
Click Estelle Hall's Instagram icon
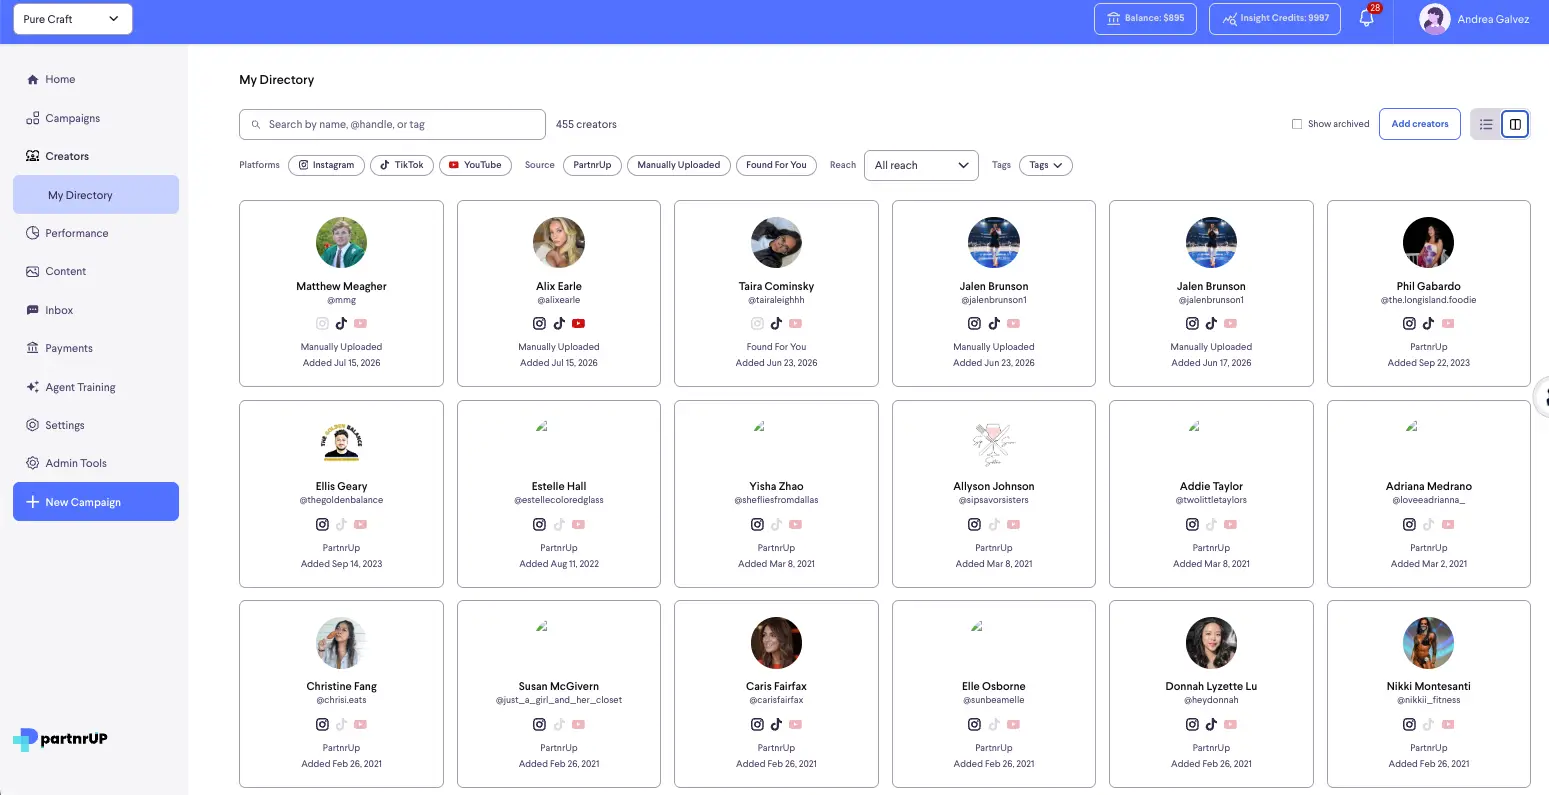coord(540,524)
